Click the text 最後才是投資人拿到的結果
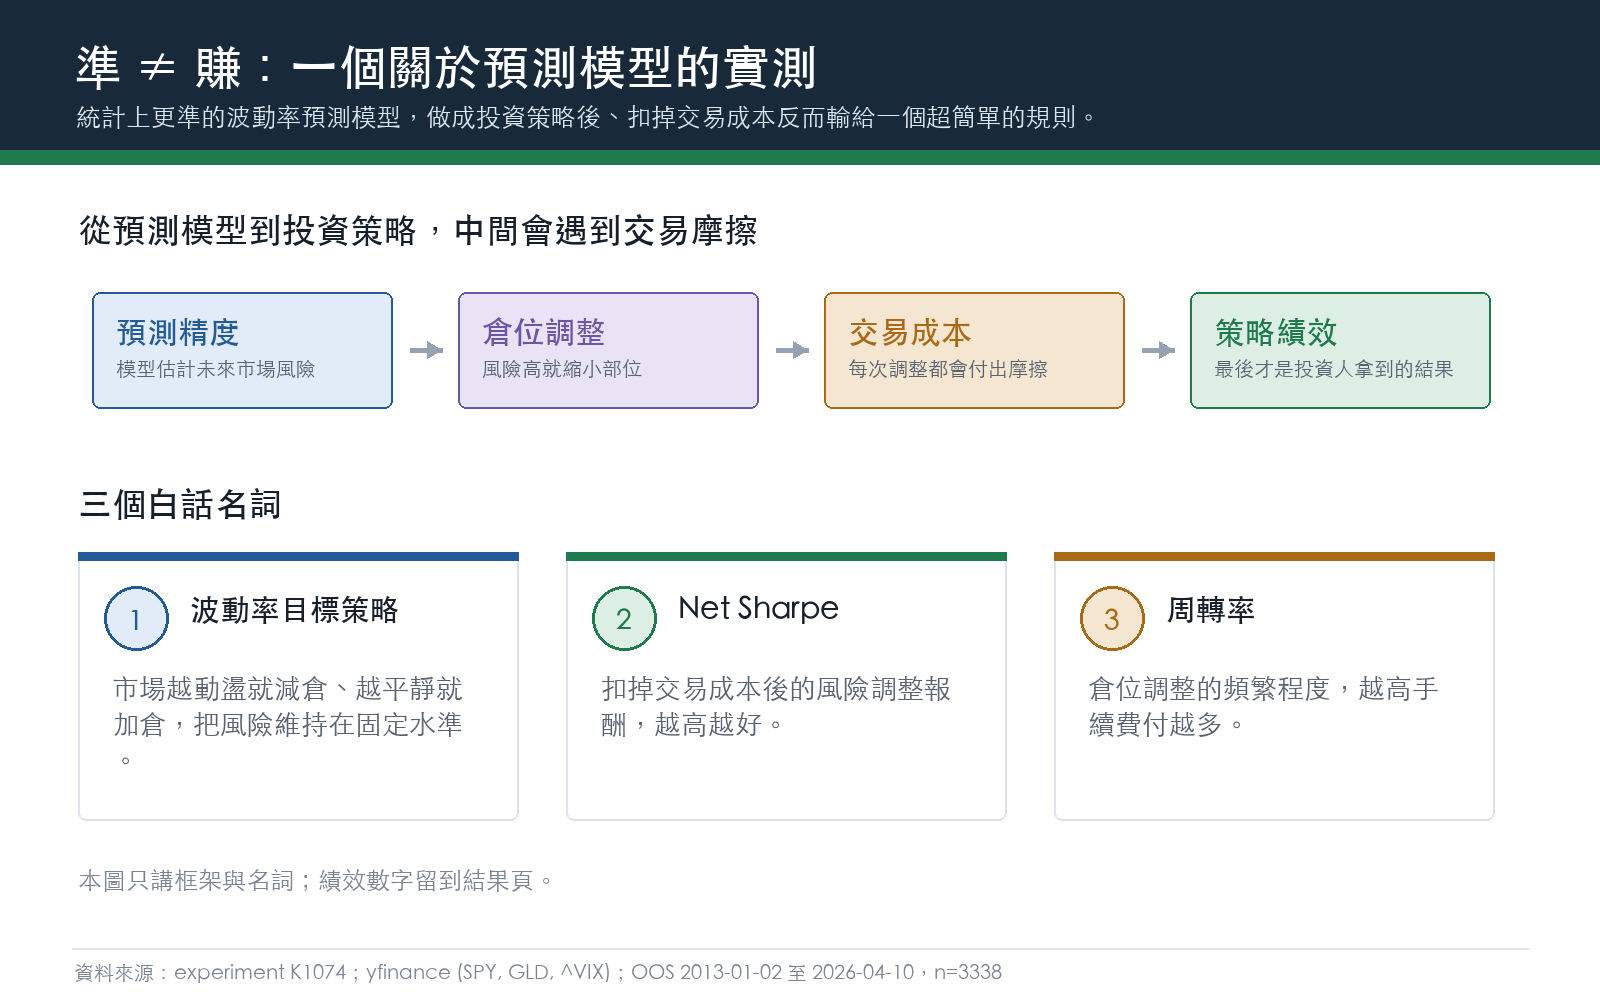Viewport: 1600px width, 1000px height. click(1334, 369)
